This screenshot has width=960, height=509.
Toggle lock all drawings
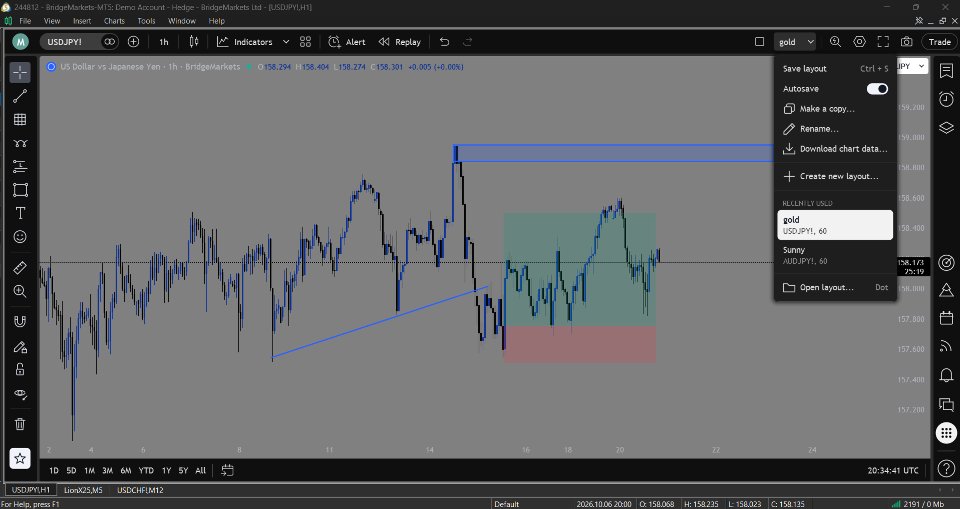coord(20,369)
